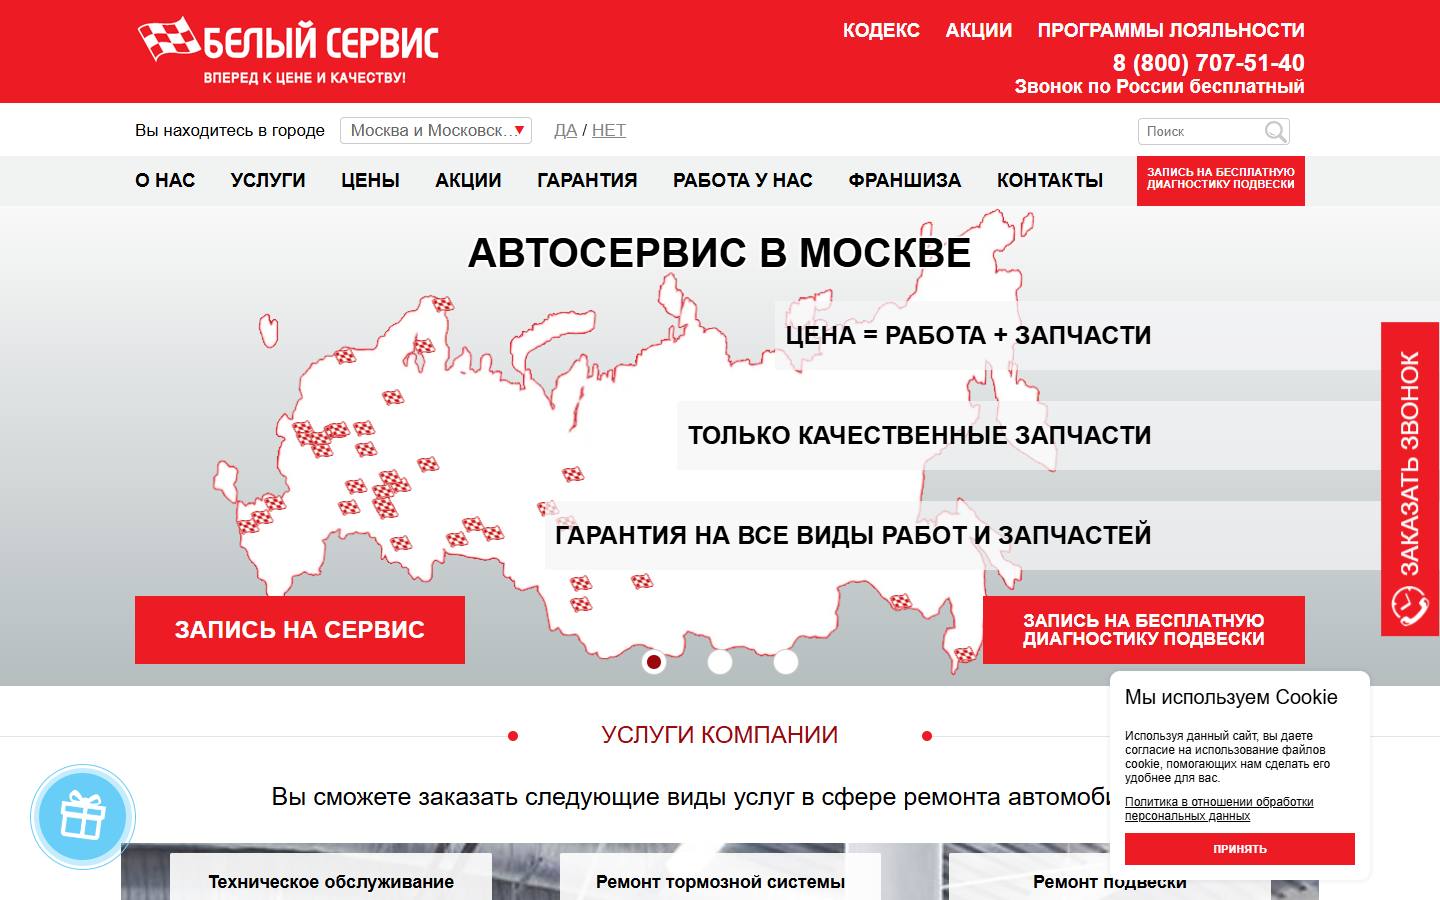Open the Гарантия menu item
Image resolution: width=1440 pixels, height=900 pixels.
click(x=587, y=181)
